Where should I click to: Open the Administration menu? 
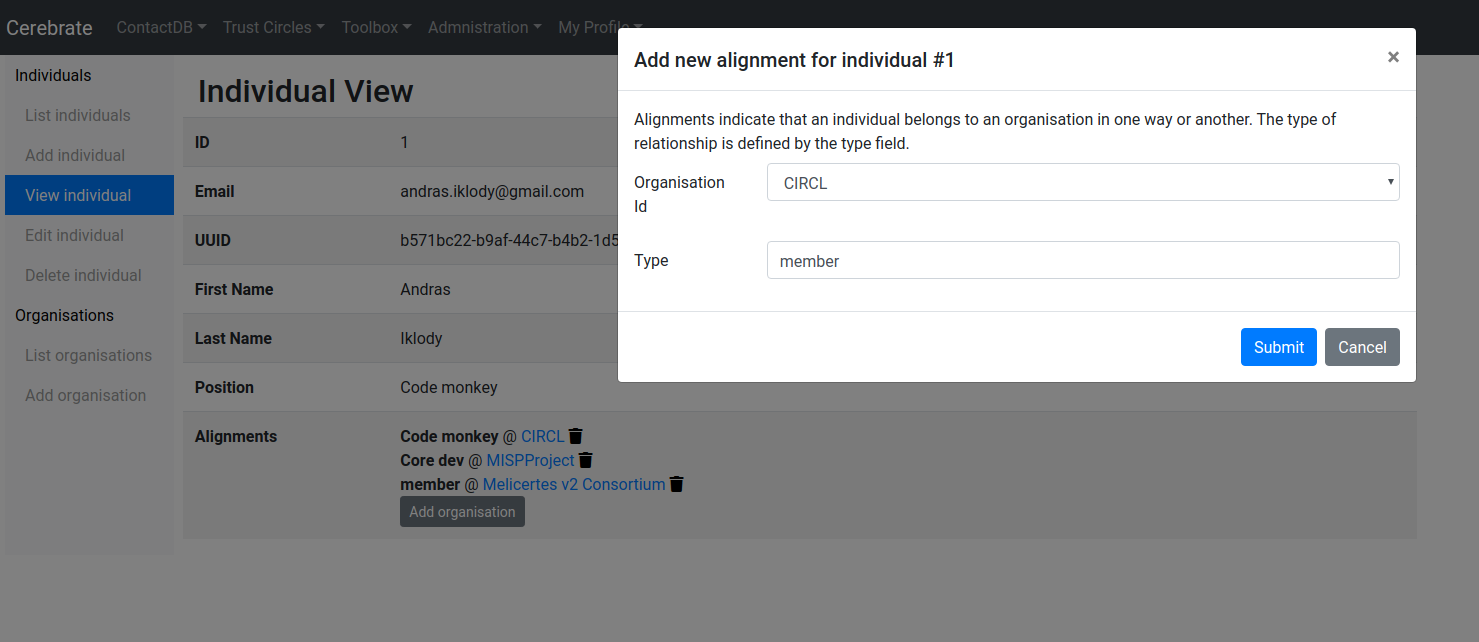pos(484,27)
